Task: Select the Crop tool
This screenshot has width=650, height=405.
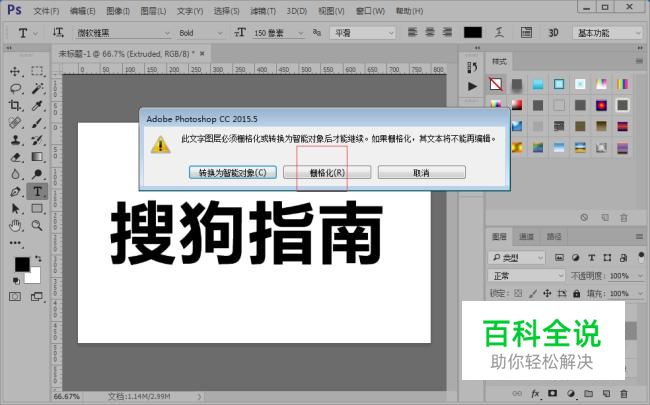Action: tap(15, 105)
